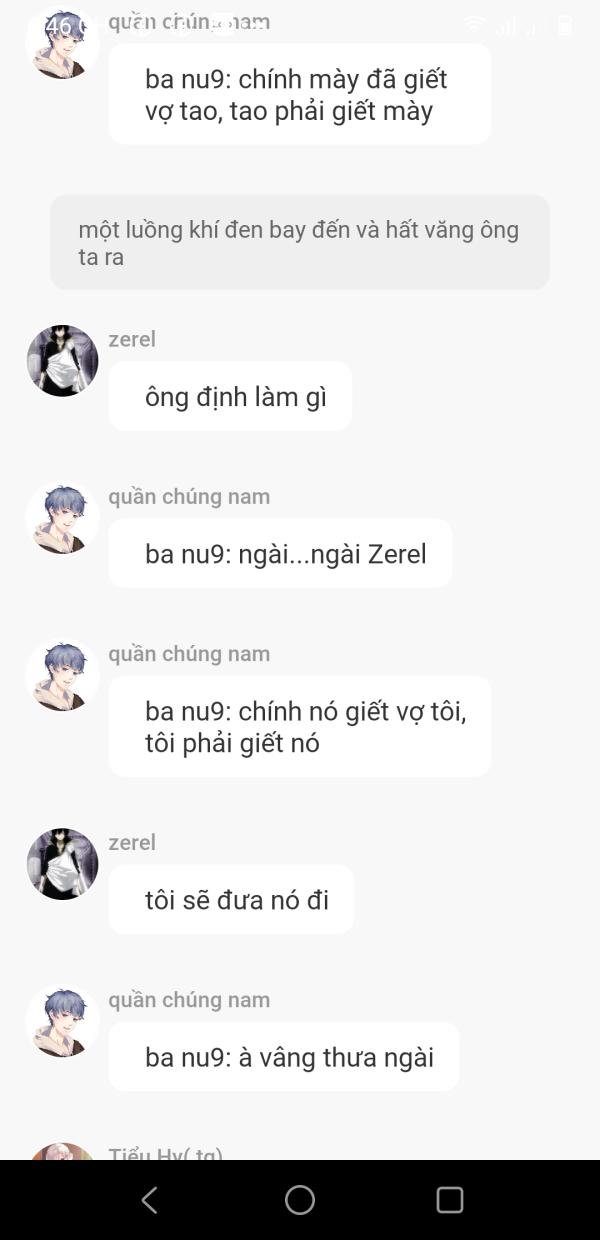600x1240 pixels.
Task: Tap zerel's avatar beside "tôi sẽ đưa nó đi"
Action: point(62,864)
